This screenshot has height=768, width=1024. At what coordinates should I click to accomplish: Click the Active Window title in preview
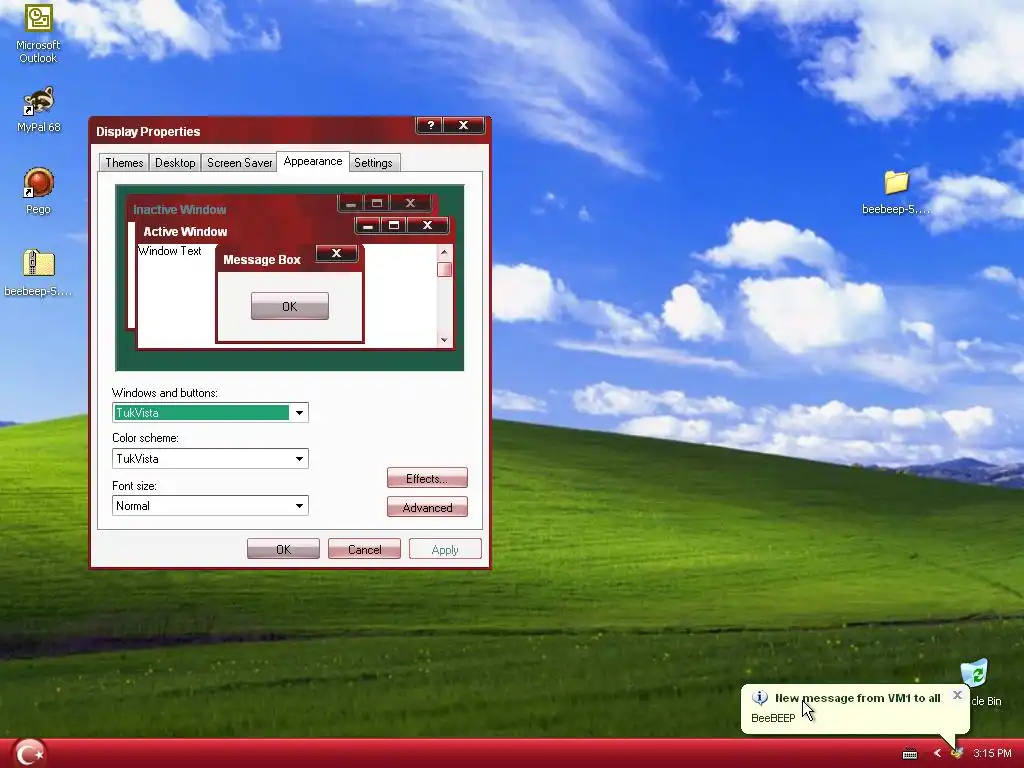pyautogui.click(x=185, y=232)
